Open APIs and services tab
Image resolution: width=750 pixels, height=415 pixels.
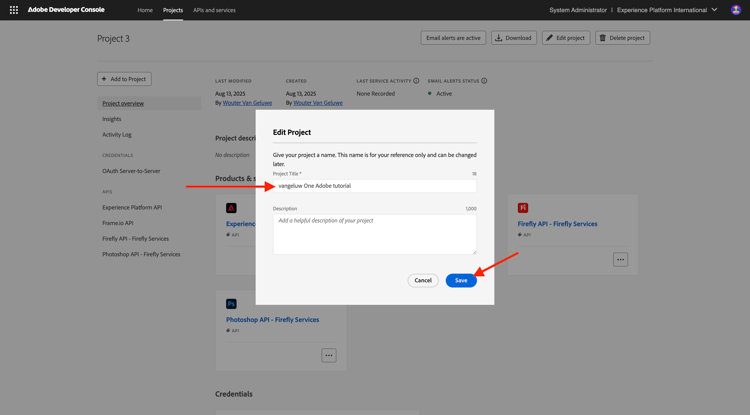214,10
